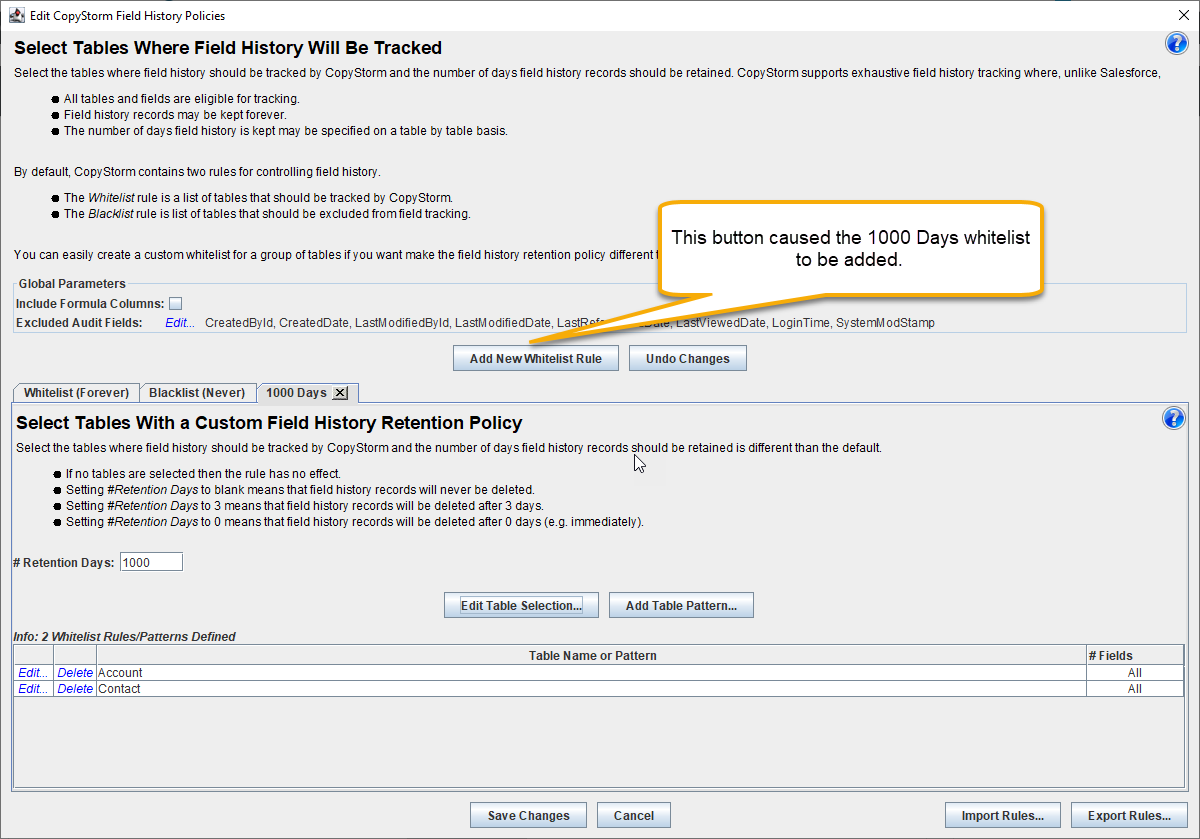The image size is (1200, 839).
Task: Click the # Fields column header
Action: (1135, 655)
